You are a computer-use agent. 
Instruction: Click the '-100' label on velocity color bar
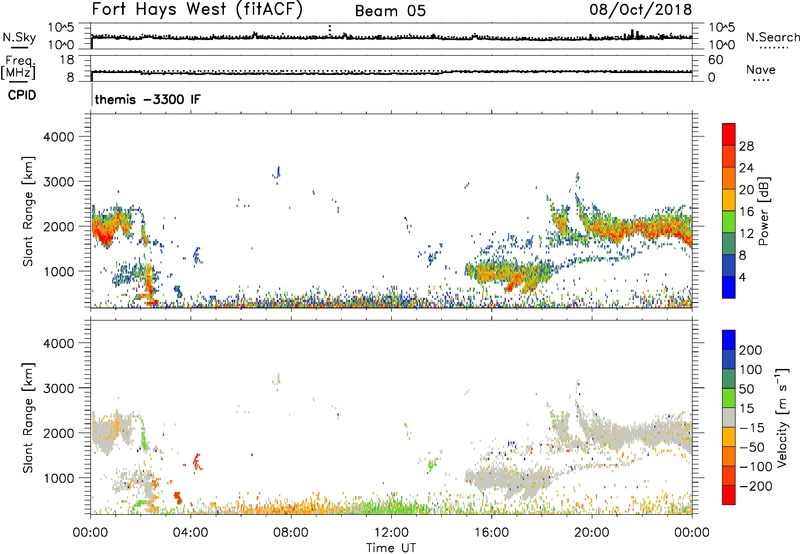click(756, 467)
